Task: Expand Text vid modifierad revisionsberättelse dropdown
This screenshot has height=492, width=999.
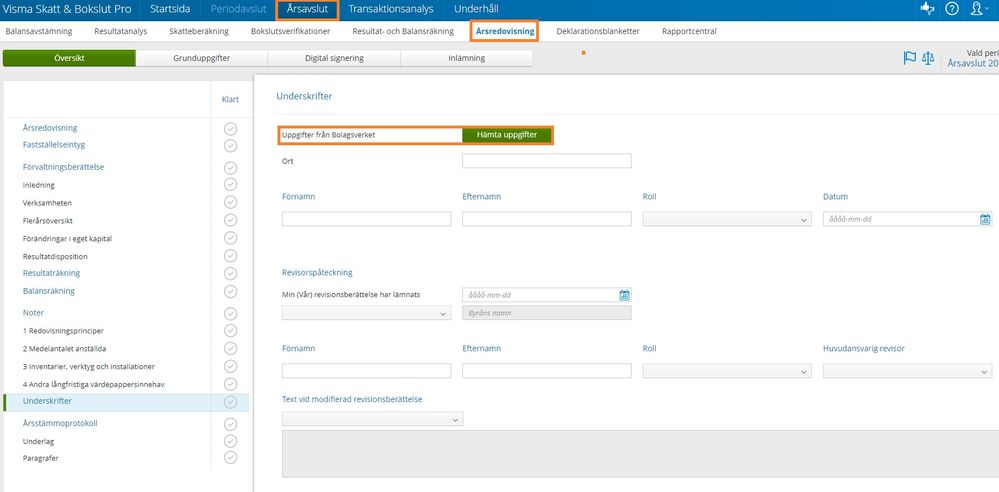Action: coord(372,419)
